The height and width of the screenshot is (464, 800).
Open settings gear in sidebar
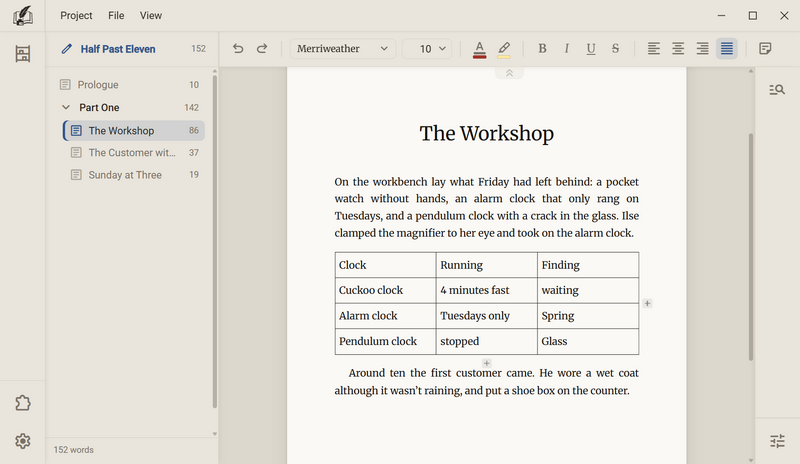click(22, 441)
